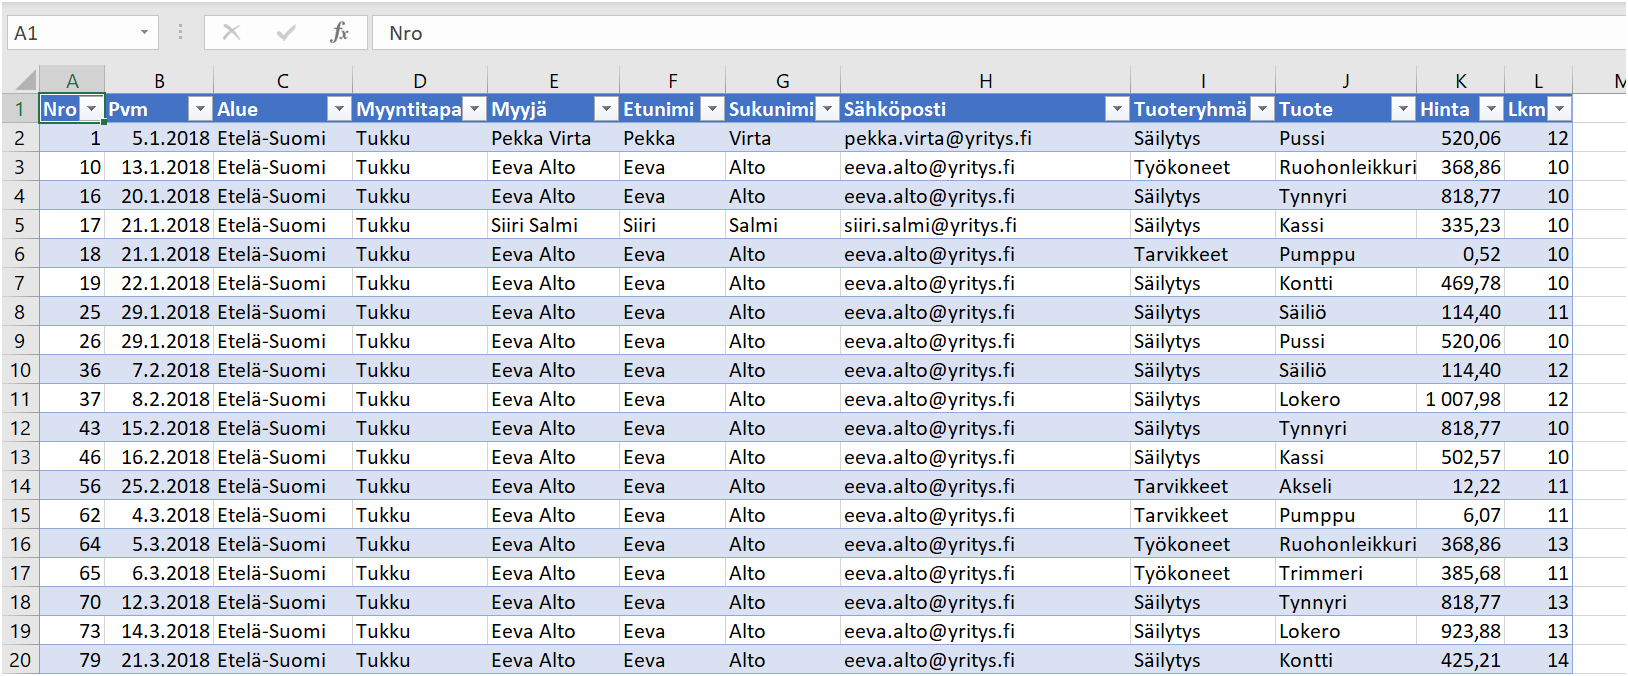Select column K header
Screen dimensions: 1628x676
pos(1460,81)
